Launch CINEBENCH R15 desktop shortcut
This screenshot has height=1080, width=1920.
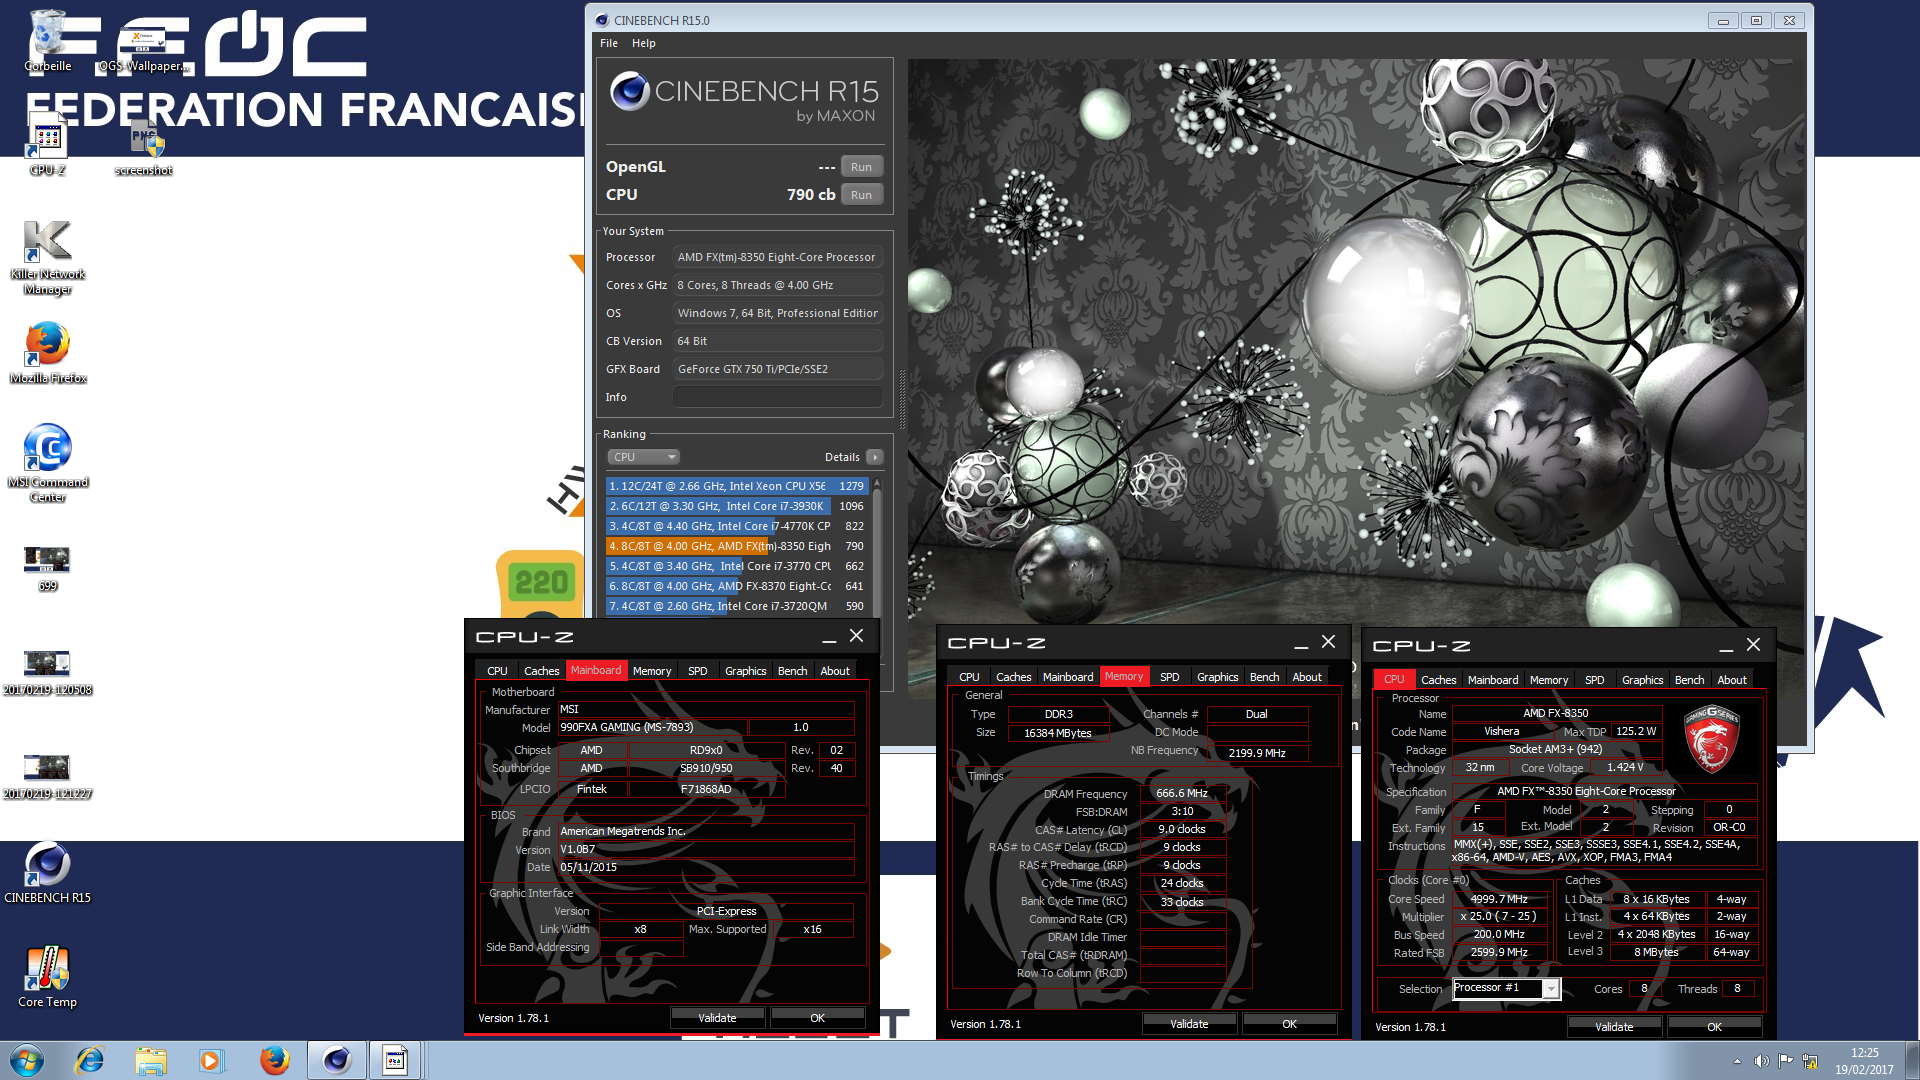tap(47, 872)
